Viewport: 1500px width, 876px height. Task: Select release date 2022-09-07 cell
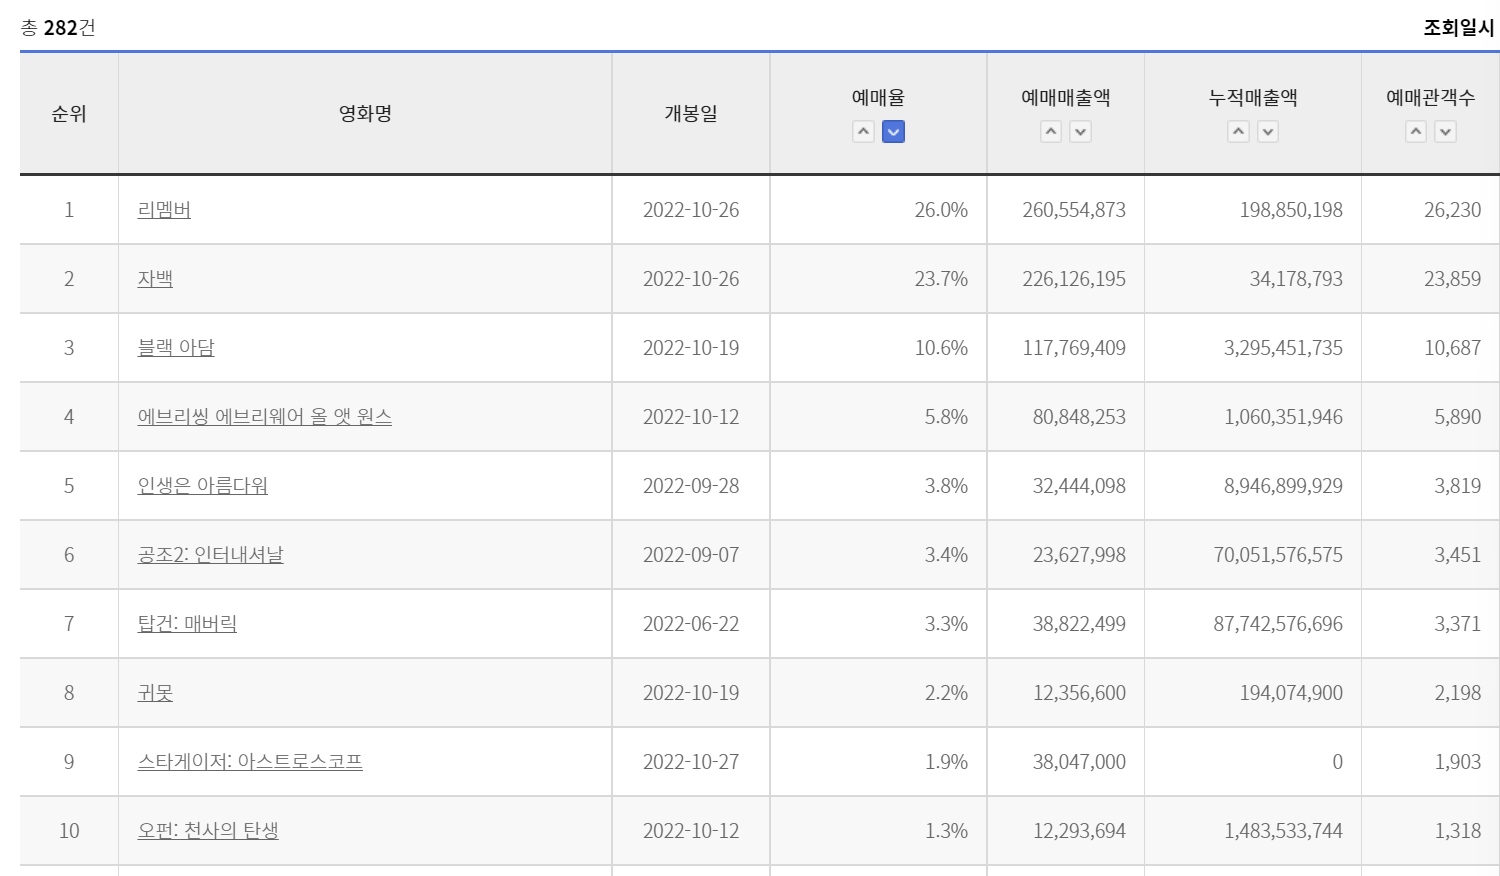pos(691,555)
